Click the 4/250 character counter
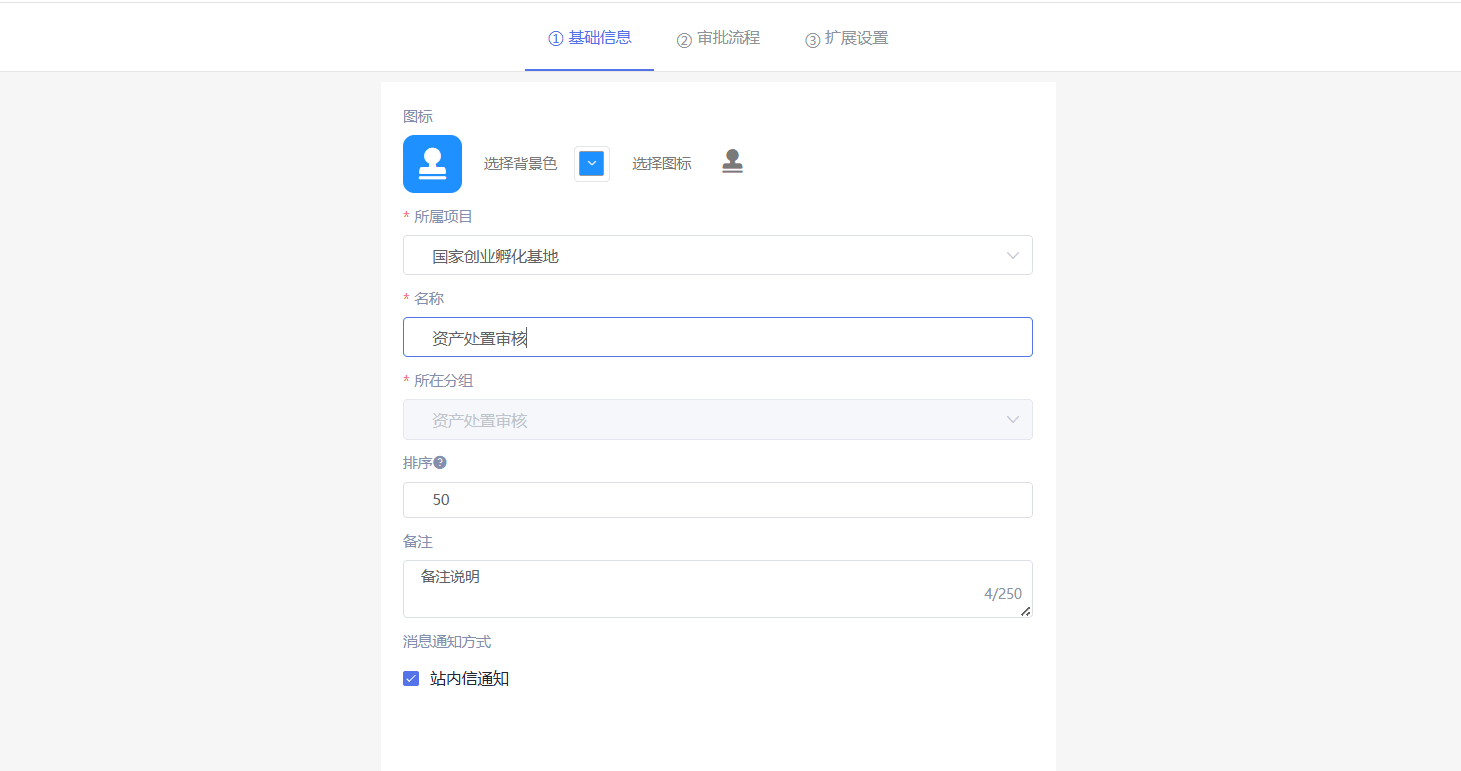1461x771 pixels. (x=1002, y=594)
